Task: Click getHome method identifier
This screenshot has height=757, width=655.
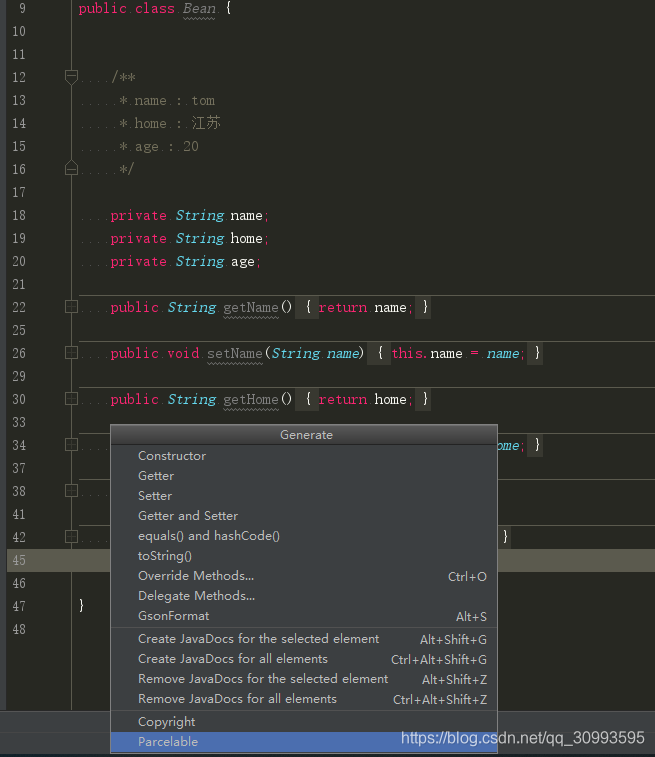Action: click(251, 400)
